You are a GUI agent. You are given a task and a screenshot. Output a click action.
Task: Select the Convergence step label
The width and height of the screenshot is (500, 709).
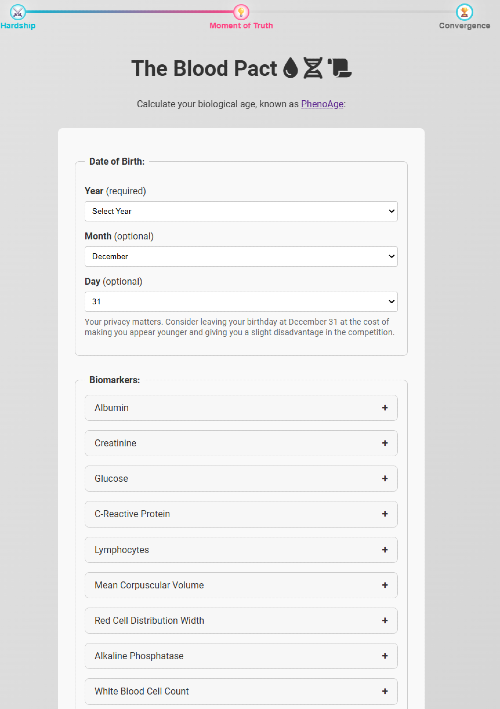tap(464, 26)
